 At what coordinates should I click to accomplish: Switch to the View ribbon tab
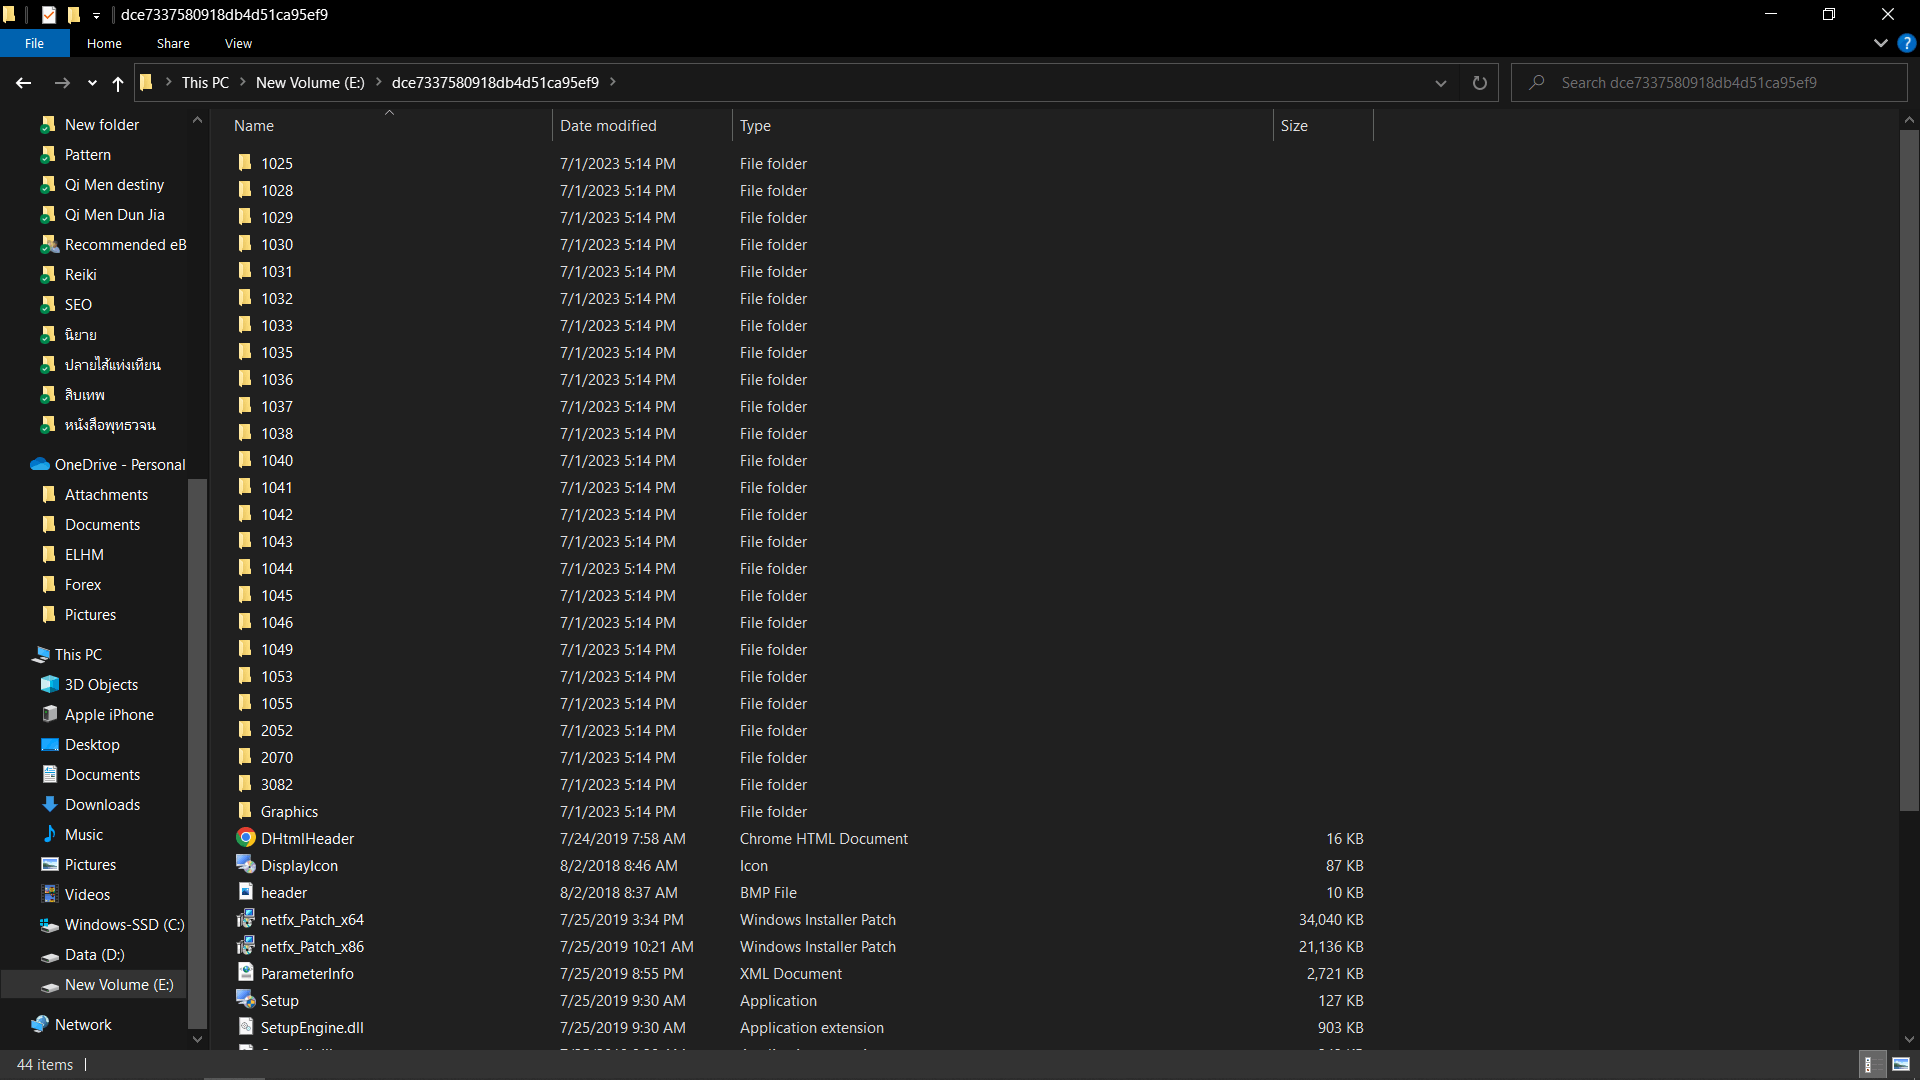coord(238,43)
